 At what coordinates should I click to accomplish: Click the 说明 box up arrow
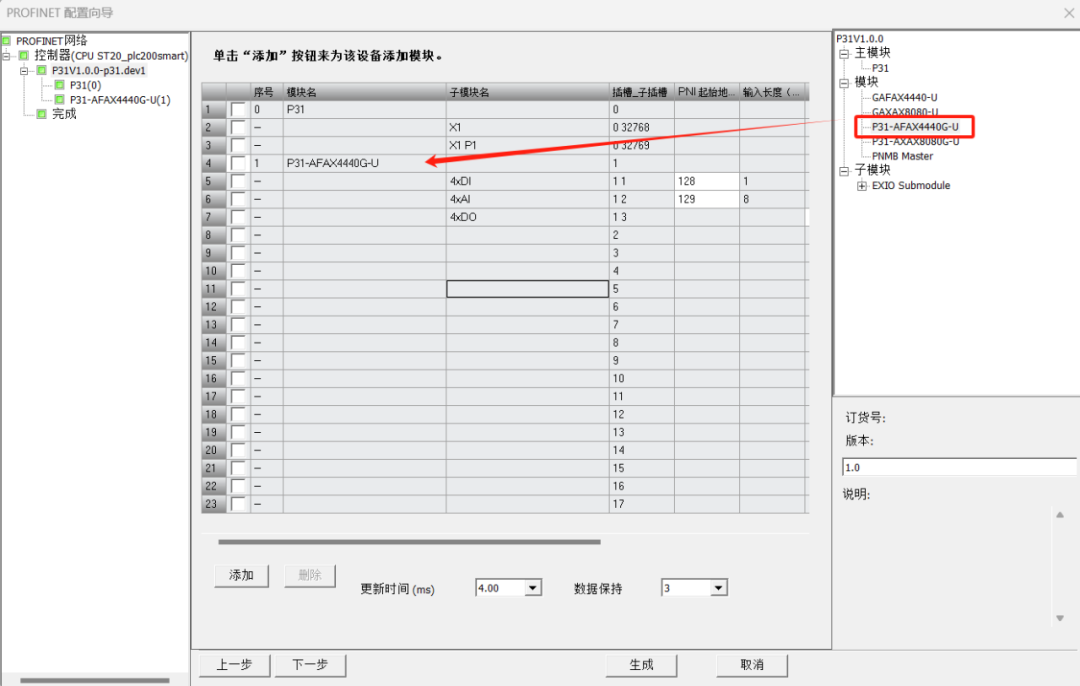[1060, 515]
